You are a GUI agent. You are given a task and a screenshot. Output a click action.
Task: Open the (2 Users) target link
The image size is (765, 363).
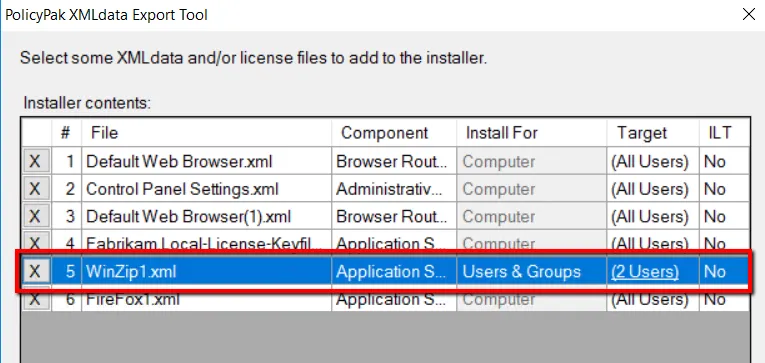644,272
